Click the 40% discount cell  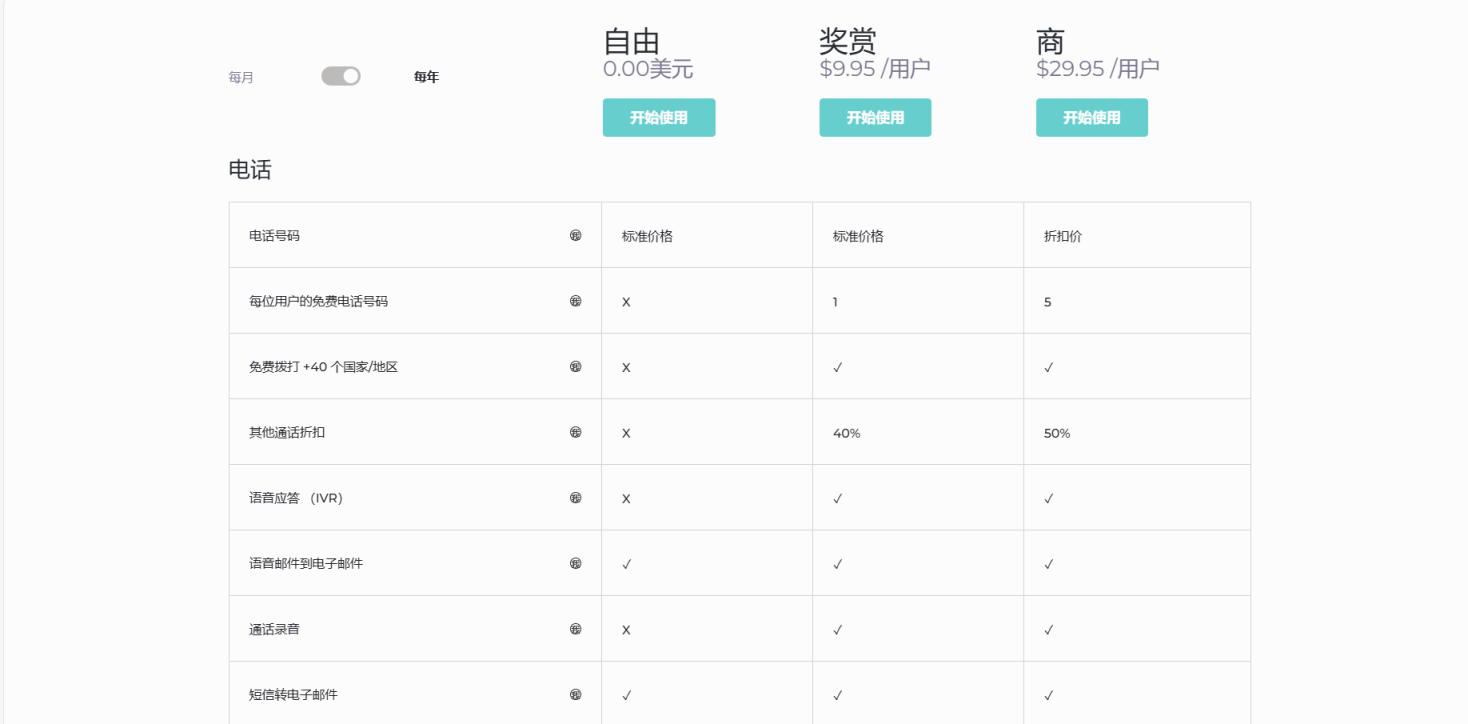(x=846, y=433)
